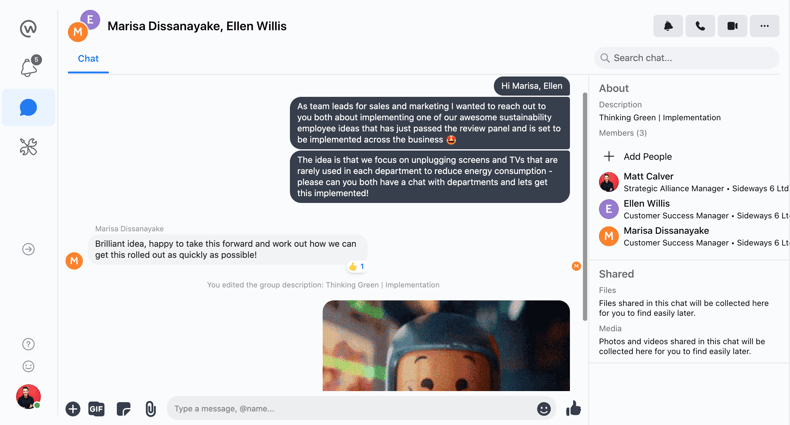Open the Chats speech bubble icon

point(28,107)
